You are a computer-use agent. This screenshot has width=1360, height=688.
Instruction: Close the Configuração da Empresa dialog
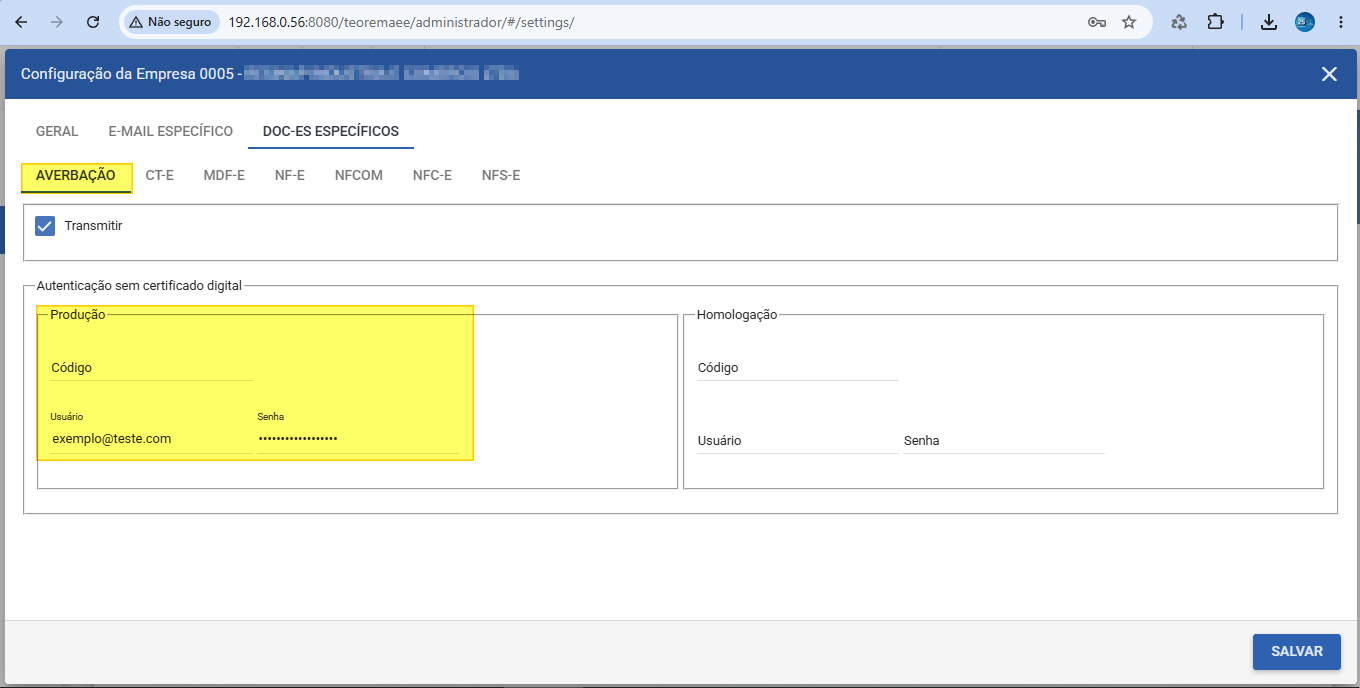(1329, 74)
